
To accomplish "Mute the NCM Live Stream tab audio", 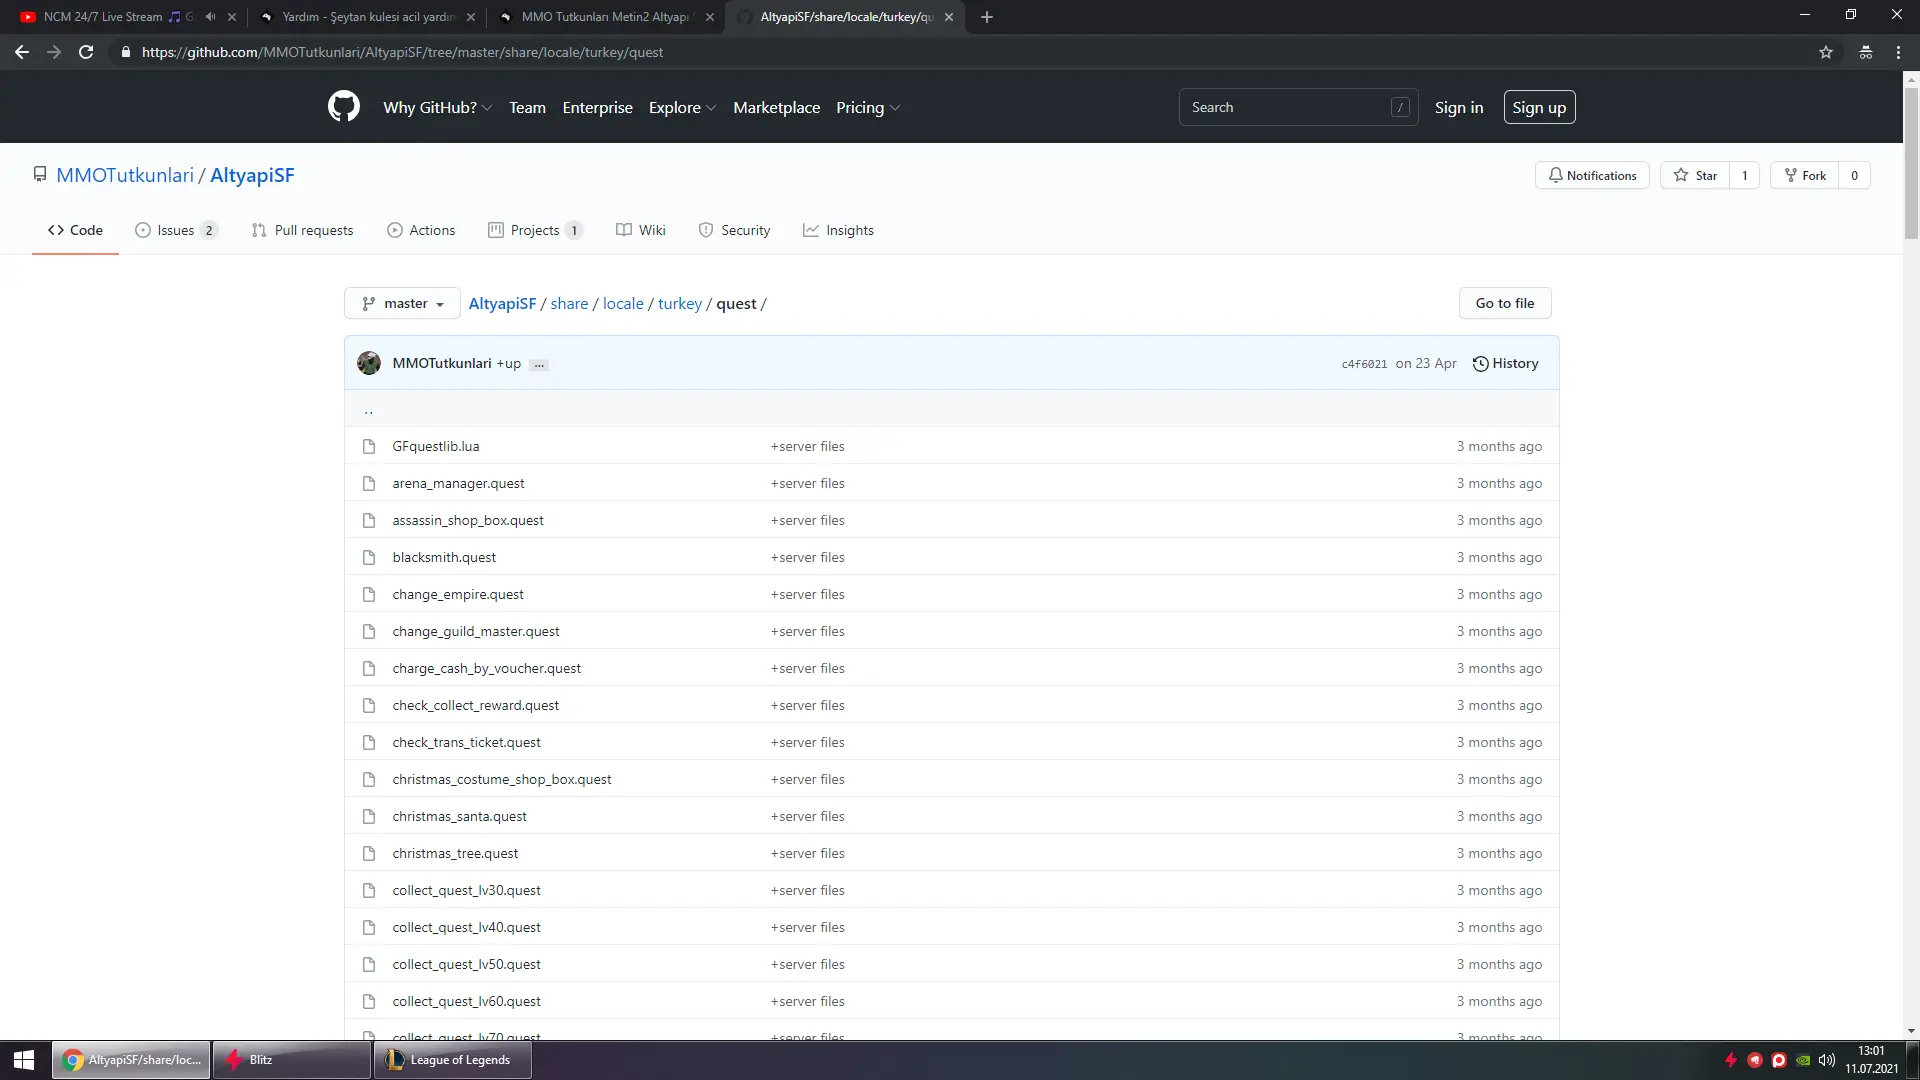I will click(x=210, y=17).
